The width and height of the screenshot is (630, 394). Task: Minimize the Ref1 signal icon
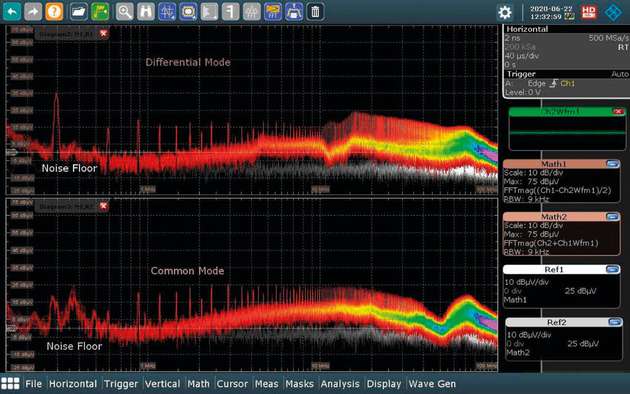(x=613, y=269)
